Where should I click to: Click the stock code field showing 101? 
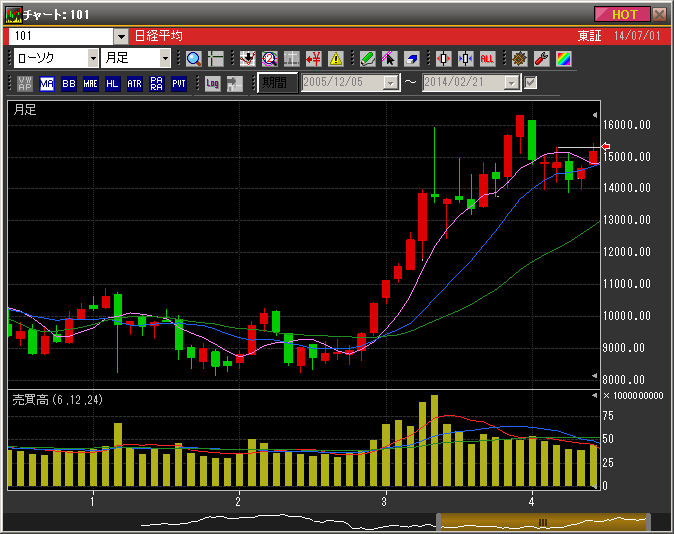click(x=60, y=36)
